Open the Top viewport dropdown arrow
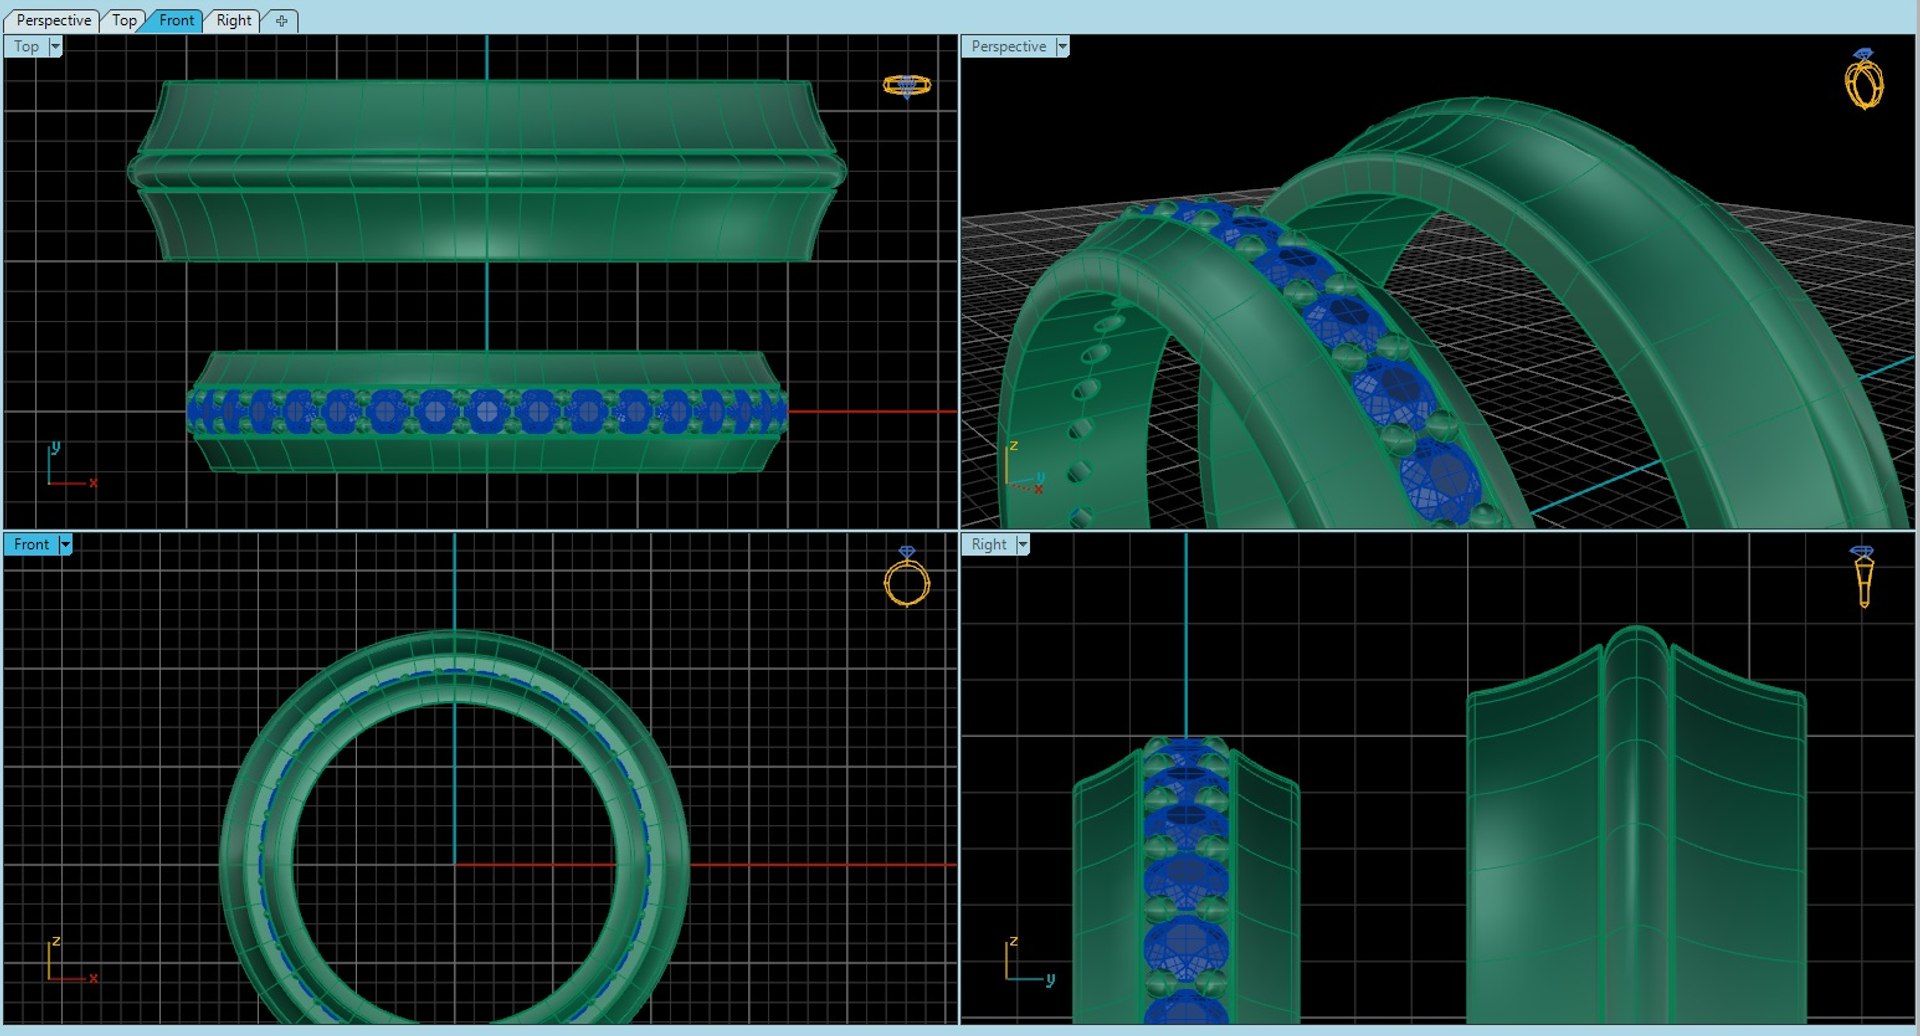This screenshot has width=1920, height=1036. pyautogui.click(x=55, y=46)
